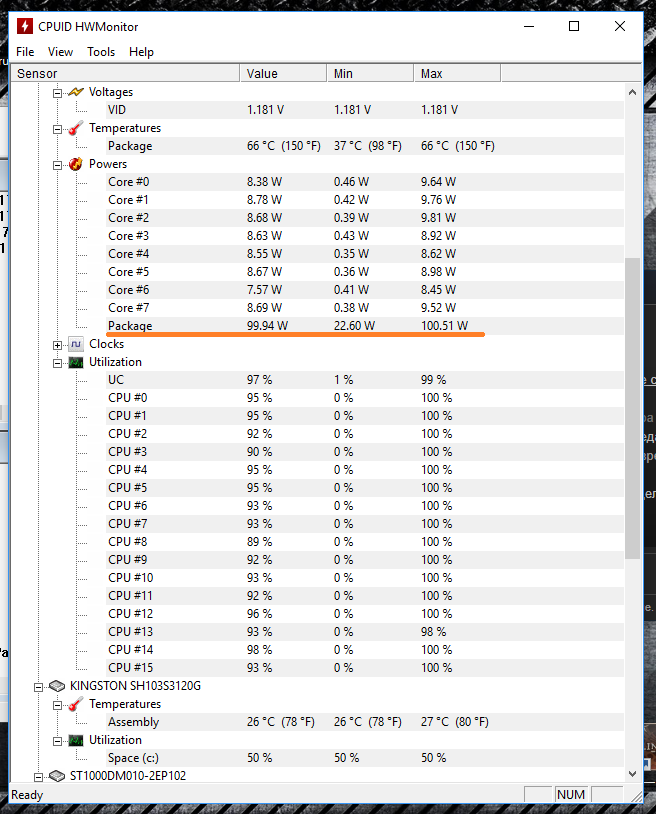This screenshot has height=814, width=656.
Task: Click the ST1000DM010-2EP102 drive icon
Action: pyautogui.click(x=57, y=776)
